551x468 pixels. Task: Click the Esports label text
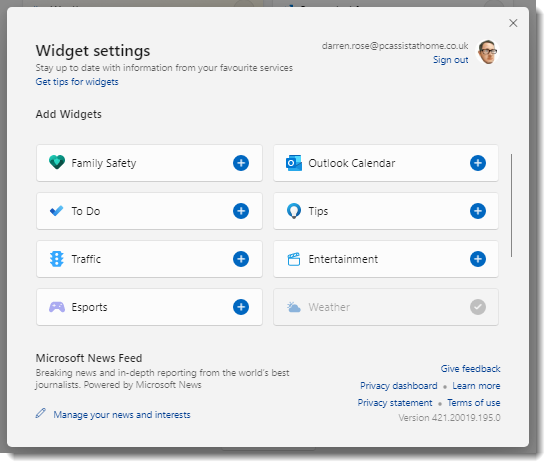click(89, 307)
